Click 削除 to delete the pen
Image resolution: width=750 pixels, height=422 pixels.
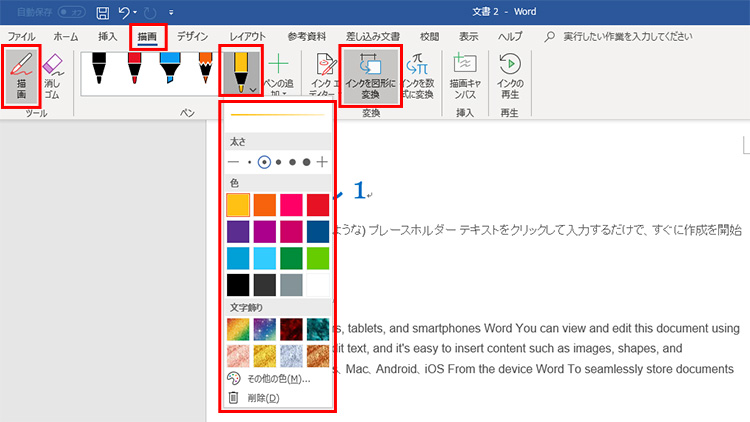(263, 397)
